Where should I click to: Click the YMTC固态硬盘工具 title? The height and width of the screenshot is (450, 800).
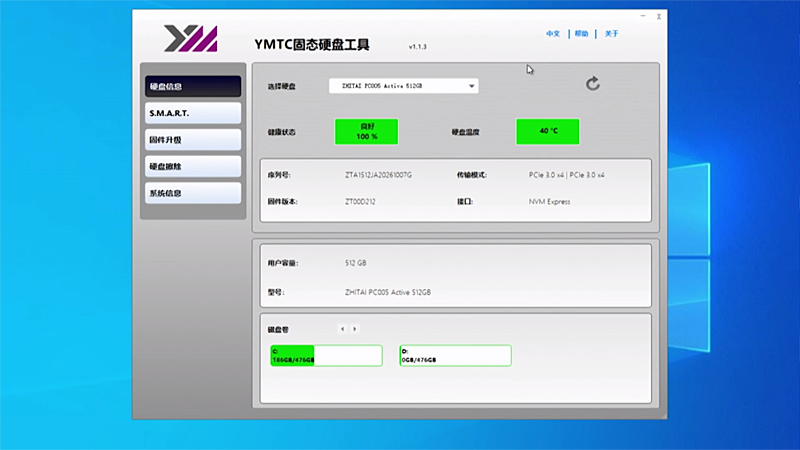click(312, 44)
